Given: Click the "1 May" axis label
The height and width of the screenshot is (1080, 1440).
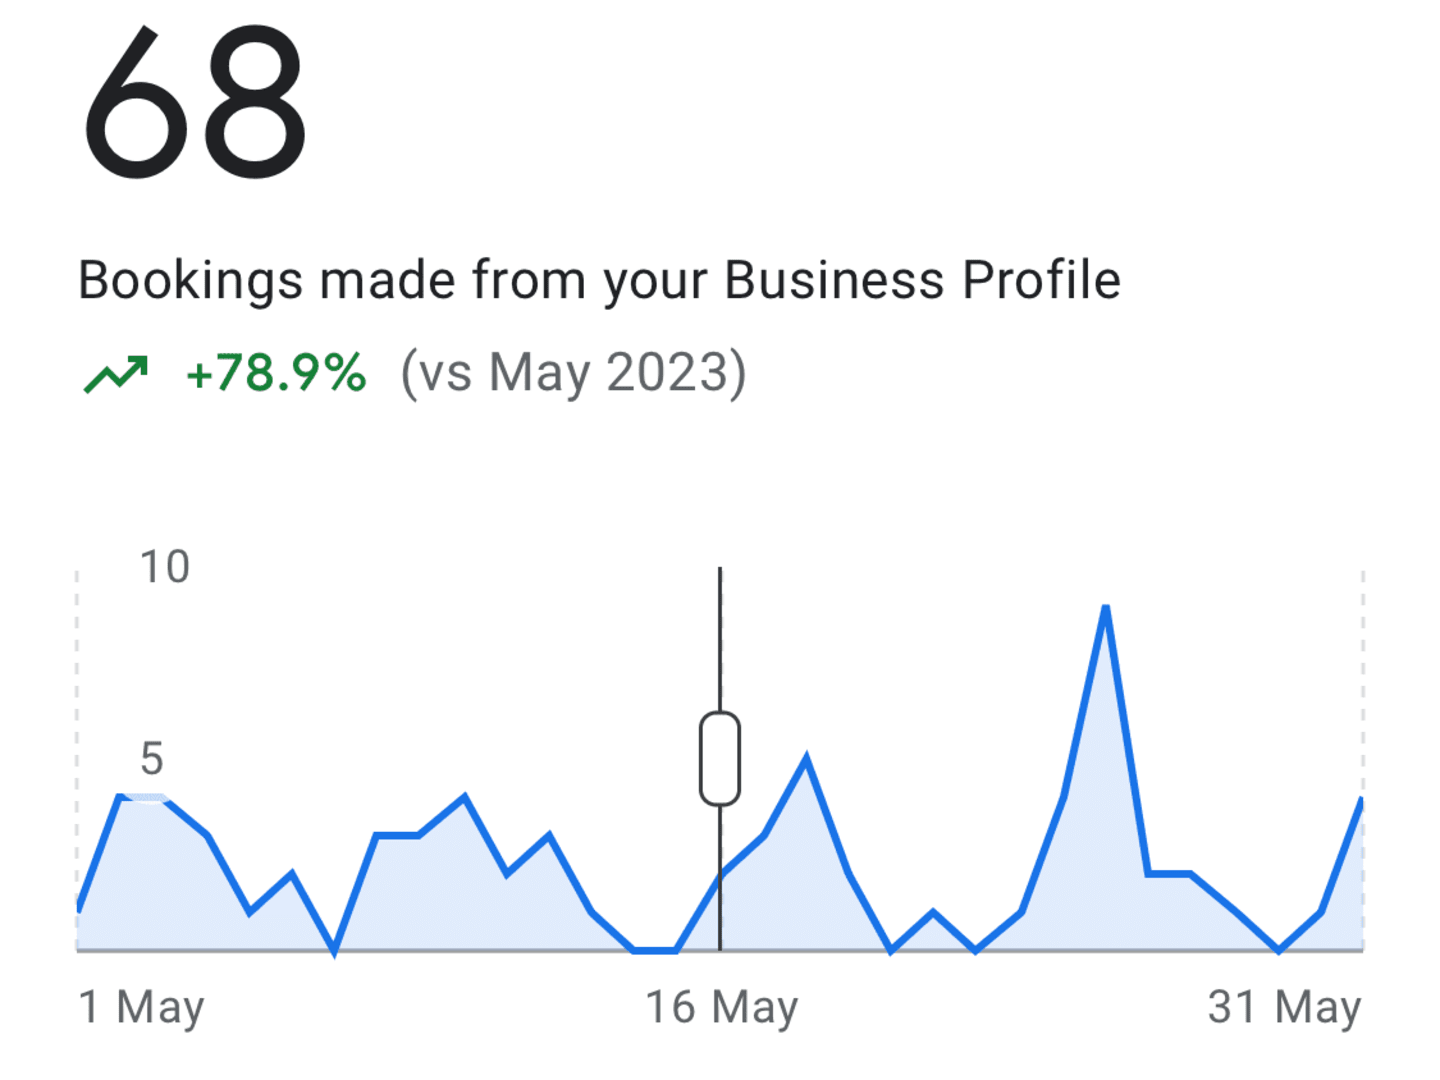Looking at the screenshot, I should tap(141, 1007).
